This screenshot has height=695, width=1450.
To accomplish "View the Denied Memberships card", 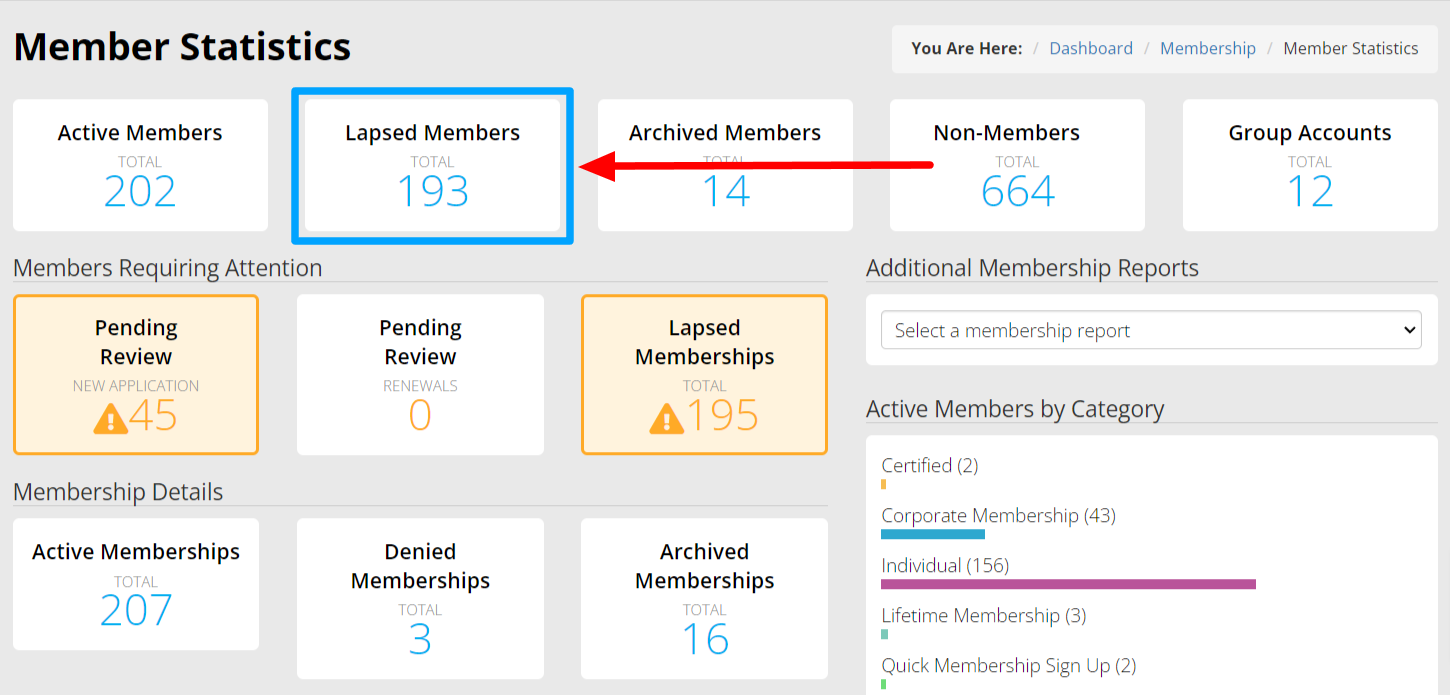I will click(x=420, y=598).
